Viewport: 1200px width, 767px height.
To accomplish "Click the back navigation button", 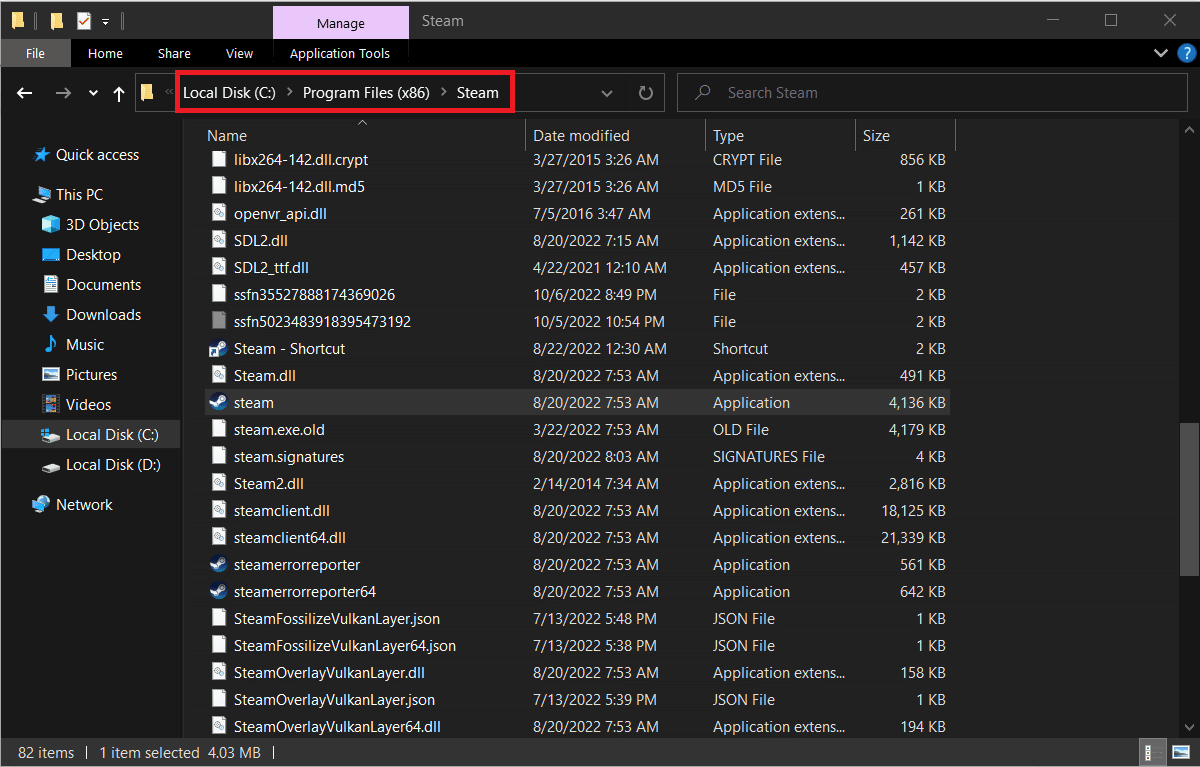I will 24,92.
